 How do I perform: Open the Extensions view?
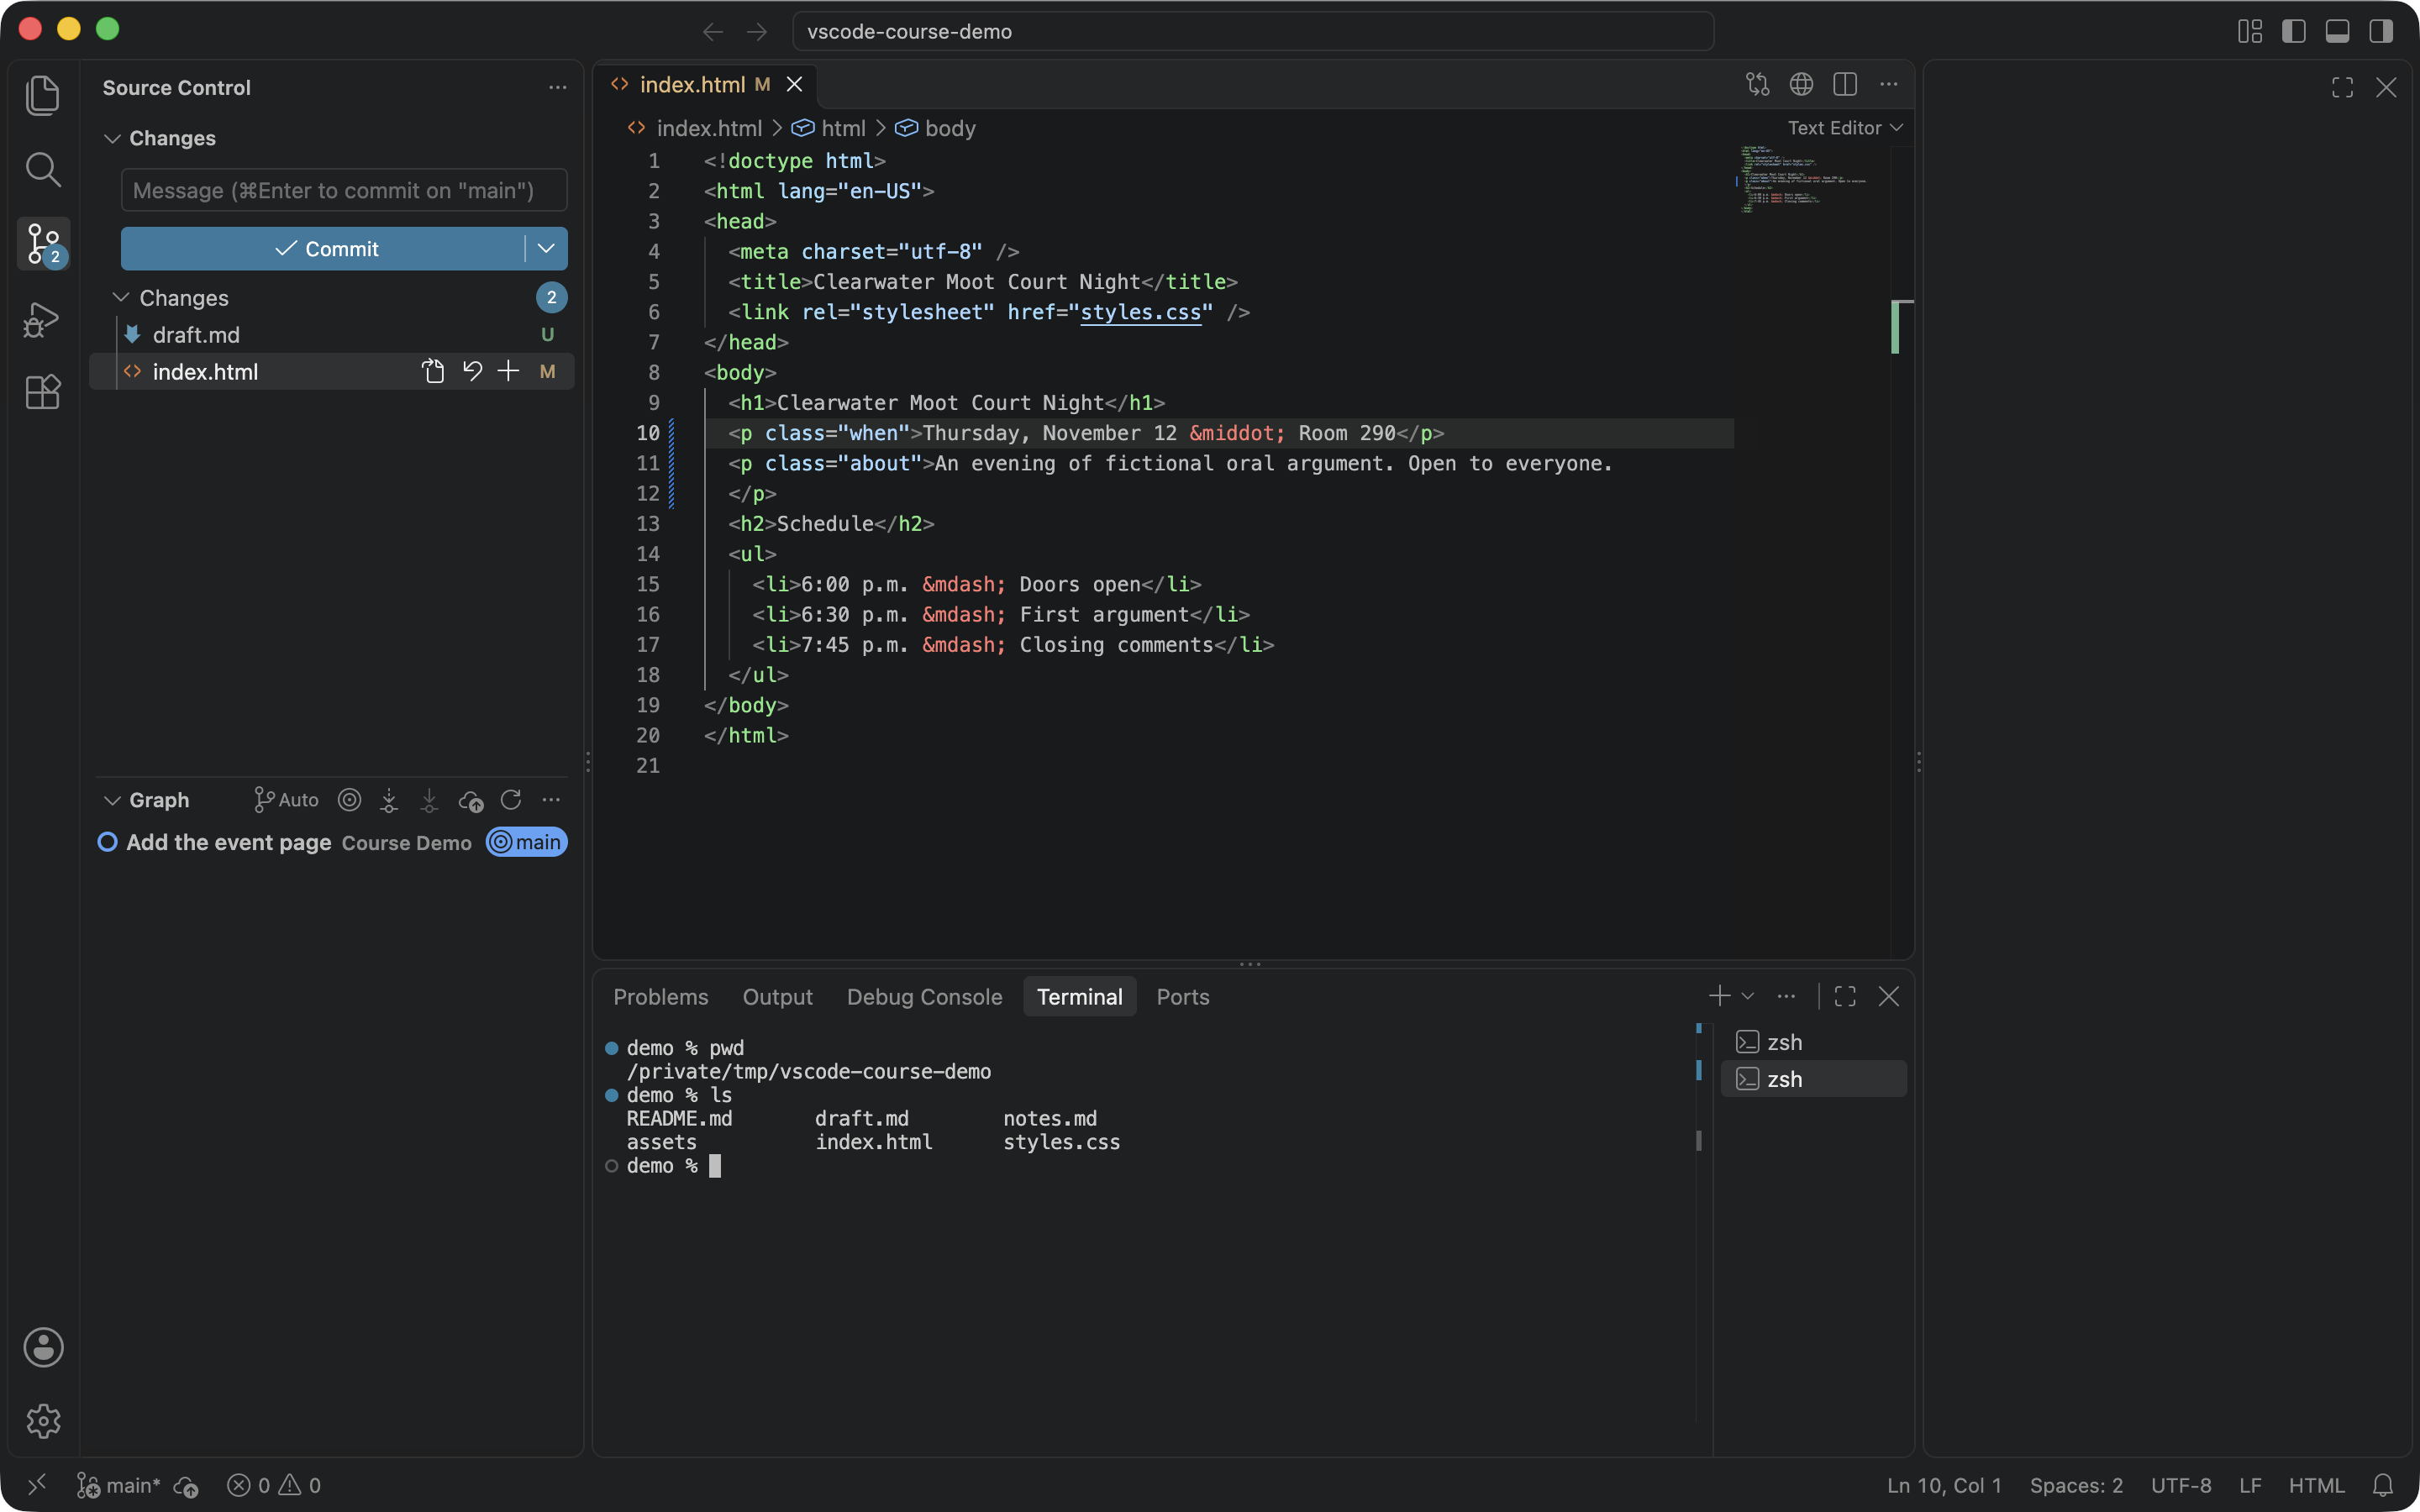point(42,392)
